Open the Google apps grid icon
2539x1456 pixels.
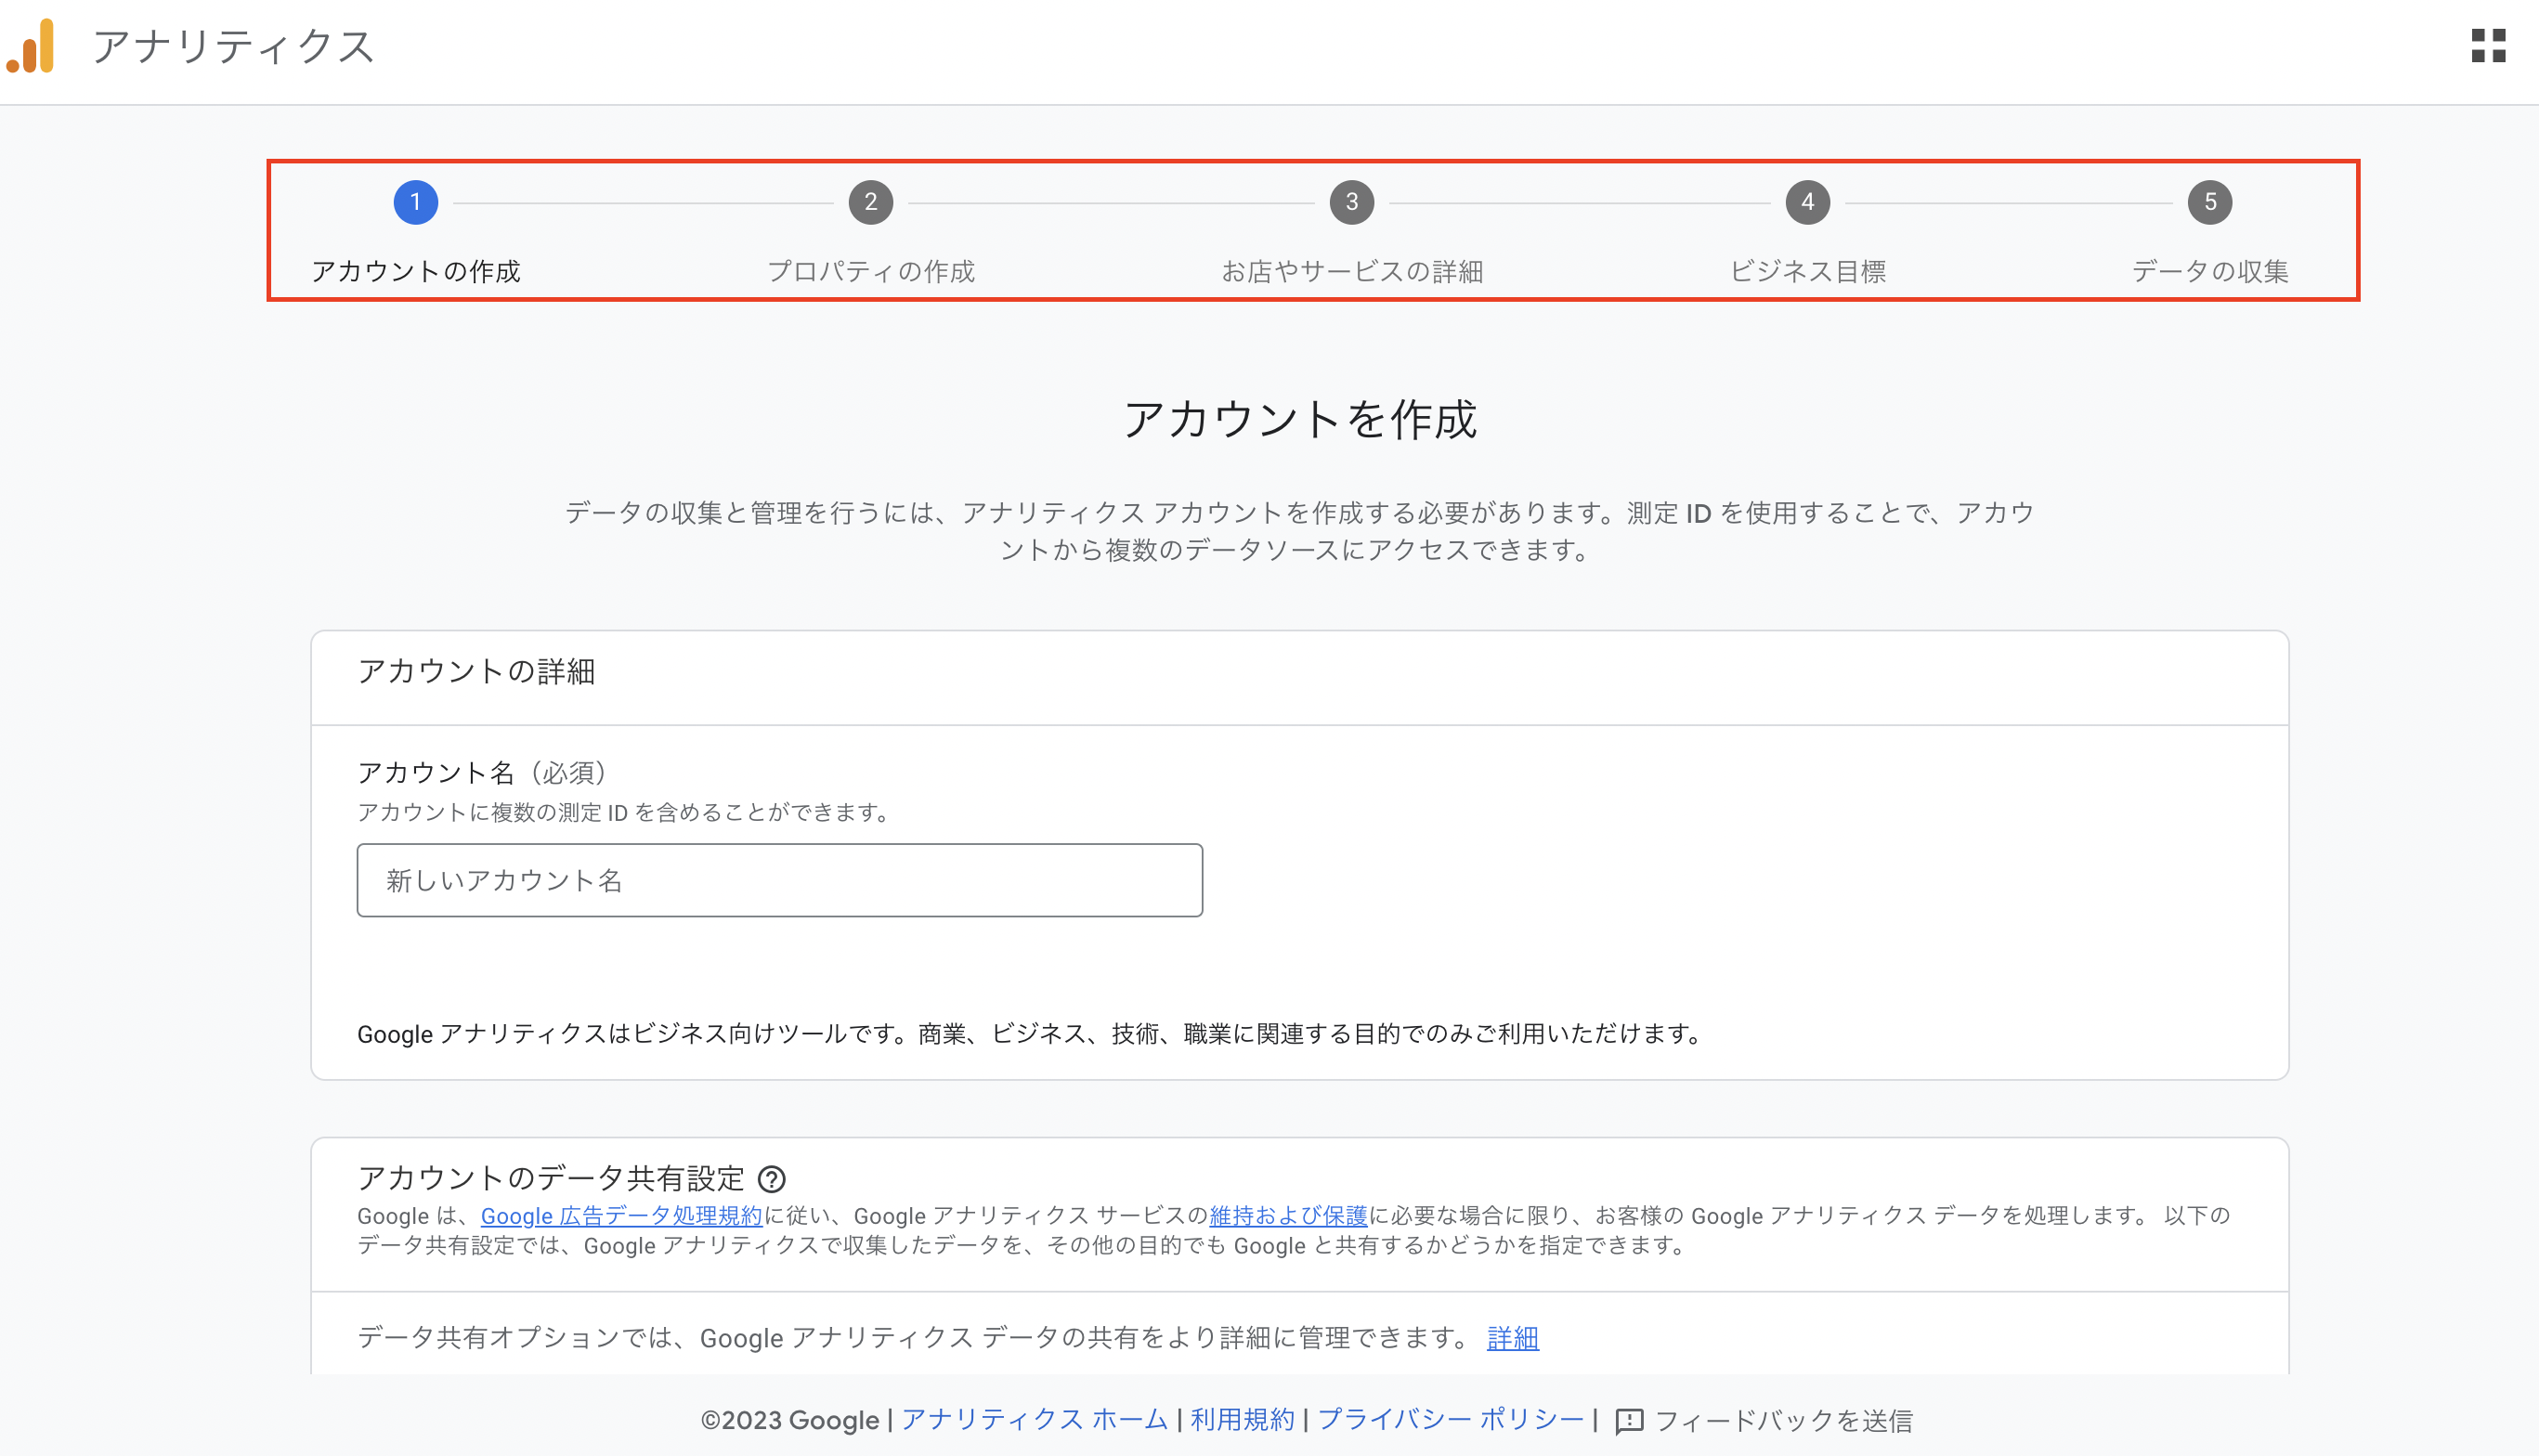click(x=2488, y=46)
